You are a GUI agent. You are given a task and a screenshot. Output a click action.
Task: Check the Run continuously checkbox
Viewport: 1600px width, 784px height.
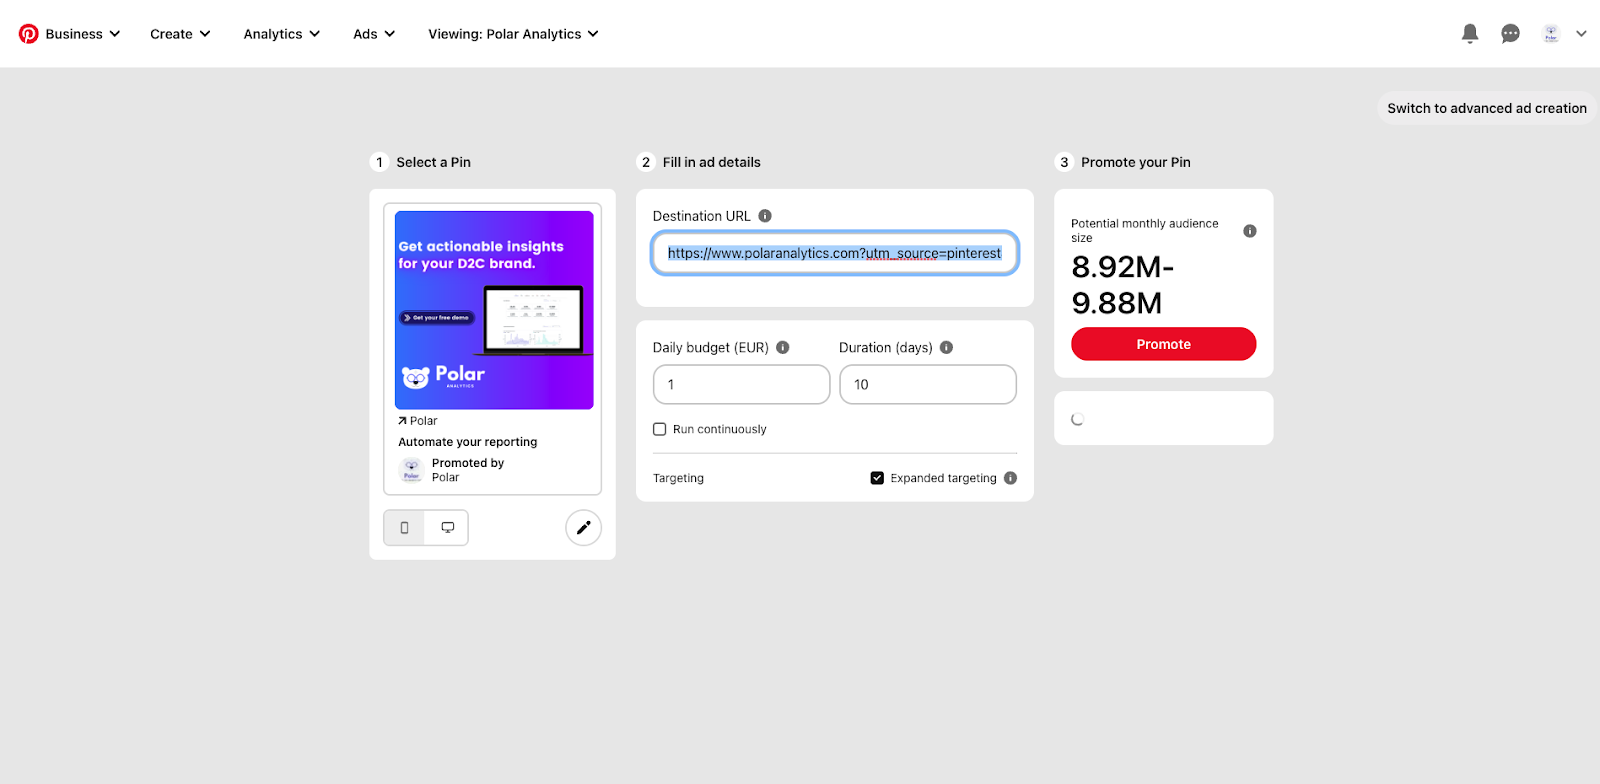coord(660,429)
